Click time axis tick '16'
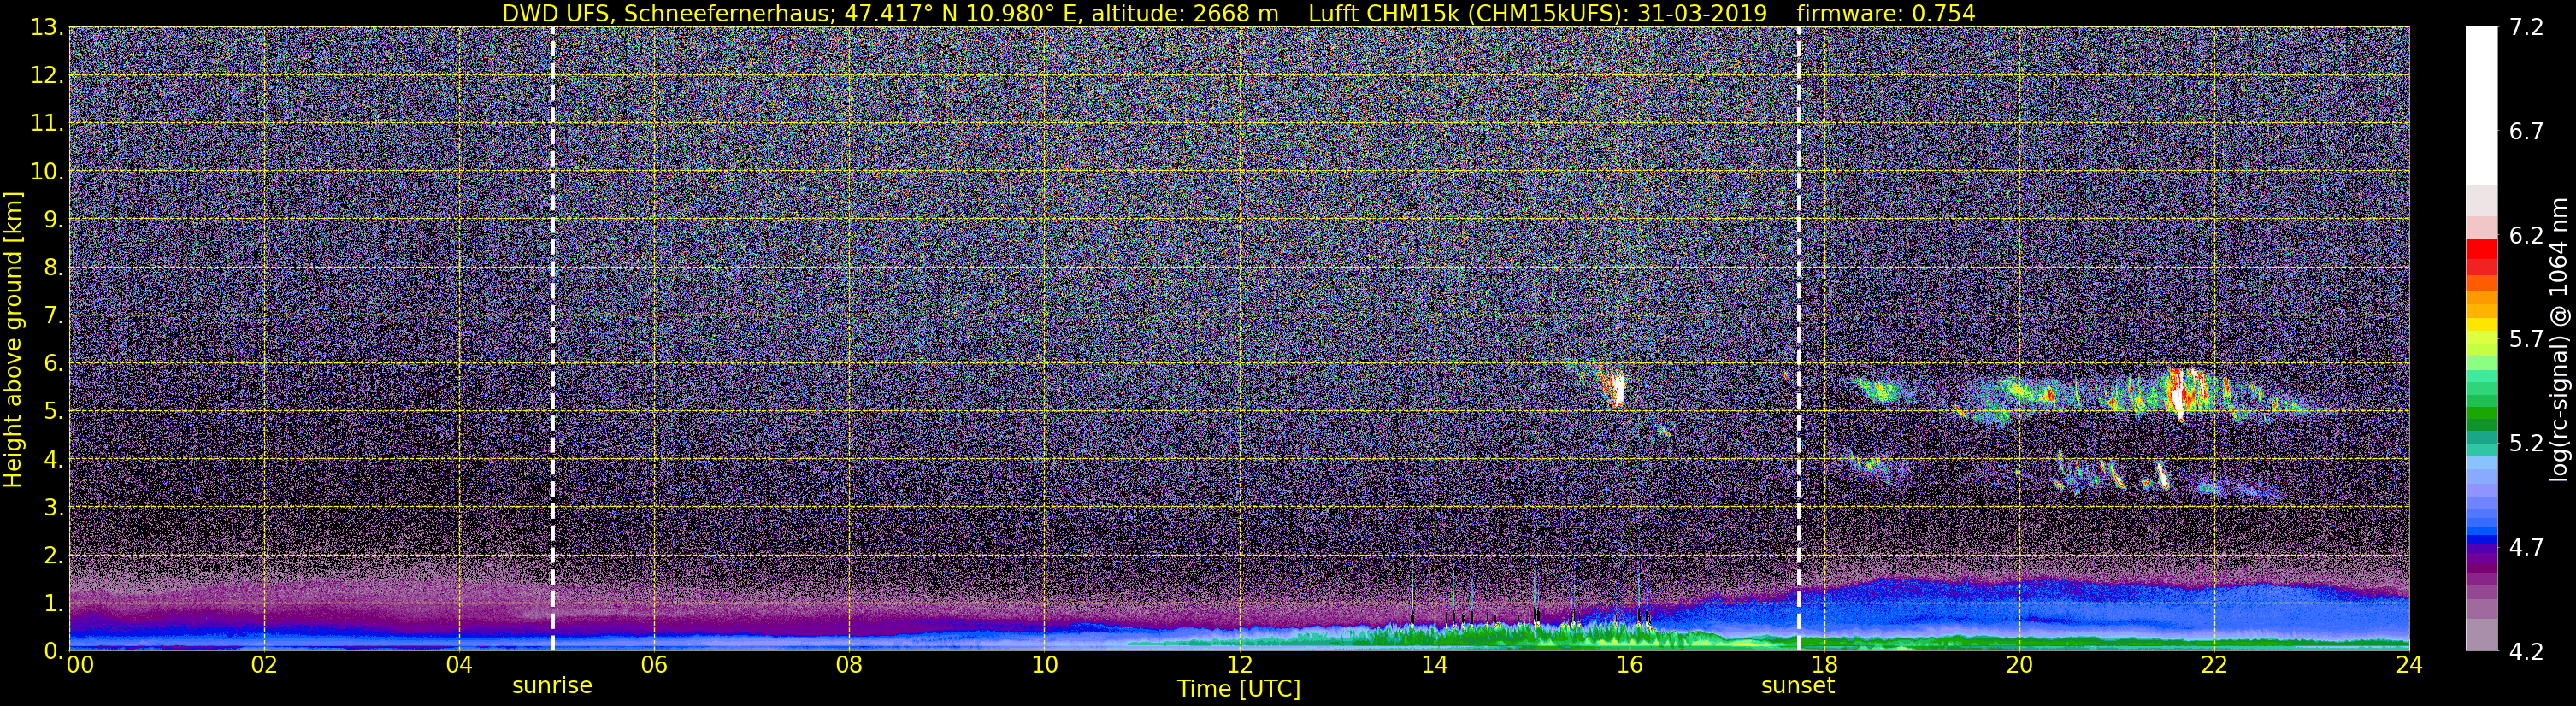Image resolution: width=2576 pixels, height=706 pixels. (x=1629, y=665)
